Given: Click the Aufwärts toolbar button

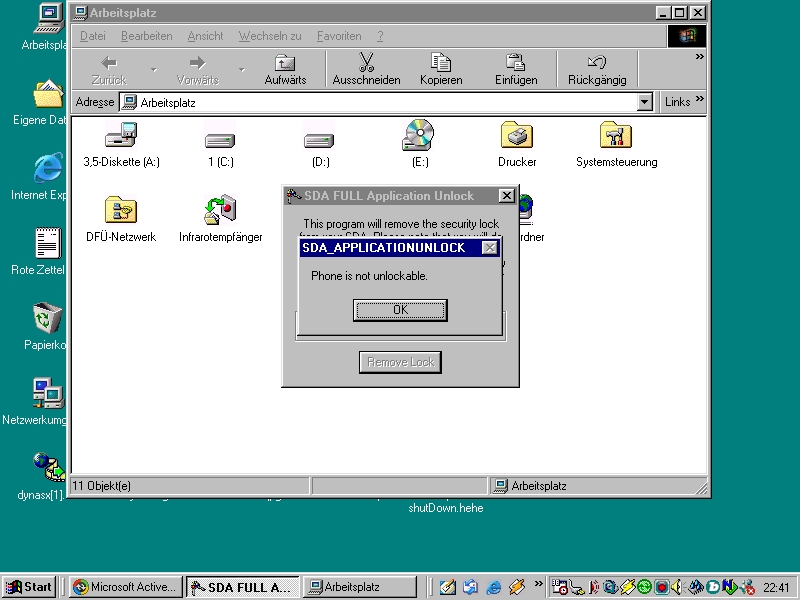Looking at the screenshot, I should (x=285, y=69).
